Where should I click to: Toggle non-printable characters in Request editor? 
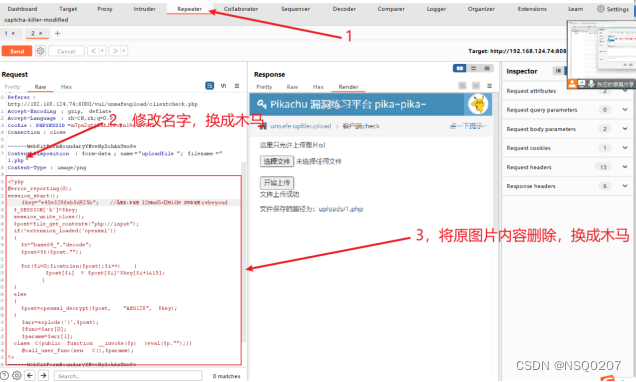[223, 86]
